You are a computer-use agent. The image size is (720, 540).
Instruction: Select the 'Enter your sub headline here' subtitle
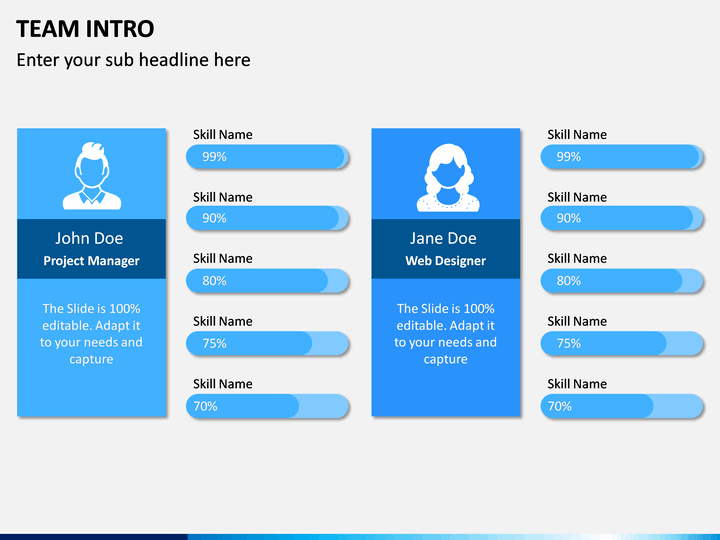tap(134, 60)
